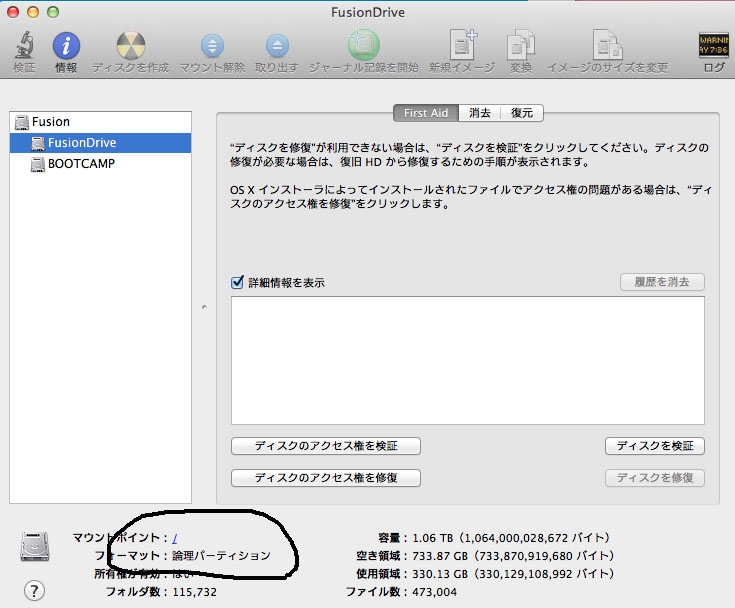Click the フォルダ数 115,732 value
Screen dimensions: 735x608
click(x=195, y=592)
